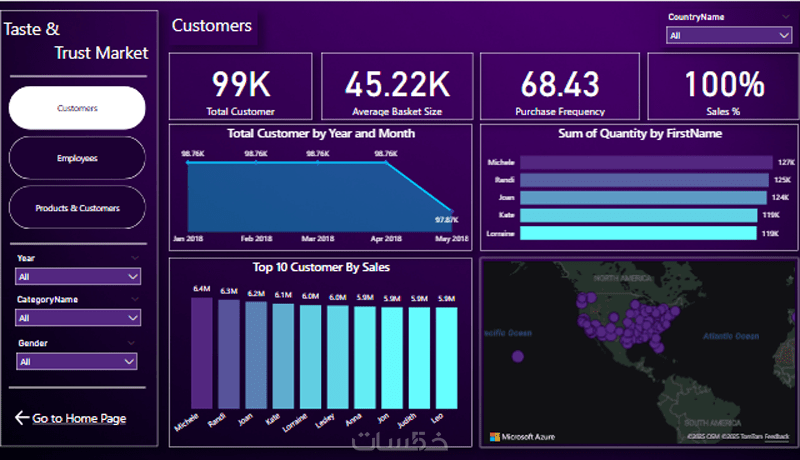This screenshot has height=460, width=800.
Task: Click the Sum of Quantity by FirstName title
Action: [x=640, y=134]
